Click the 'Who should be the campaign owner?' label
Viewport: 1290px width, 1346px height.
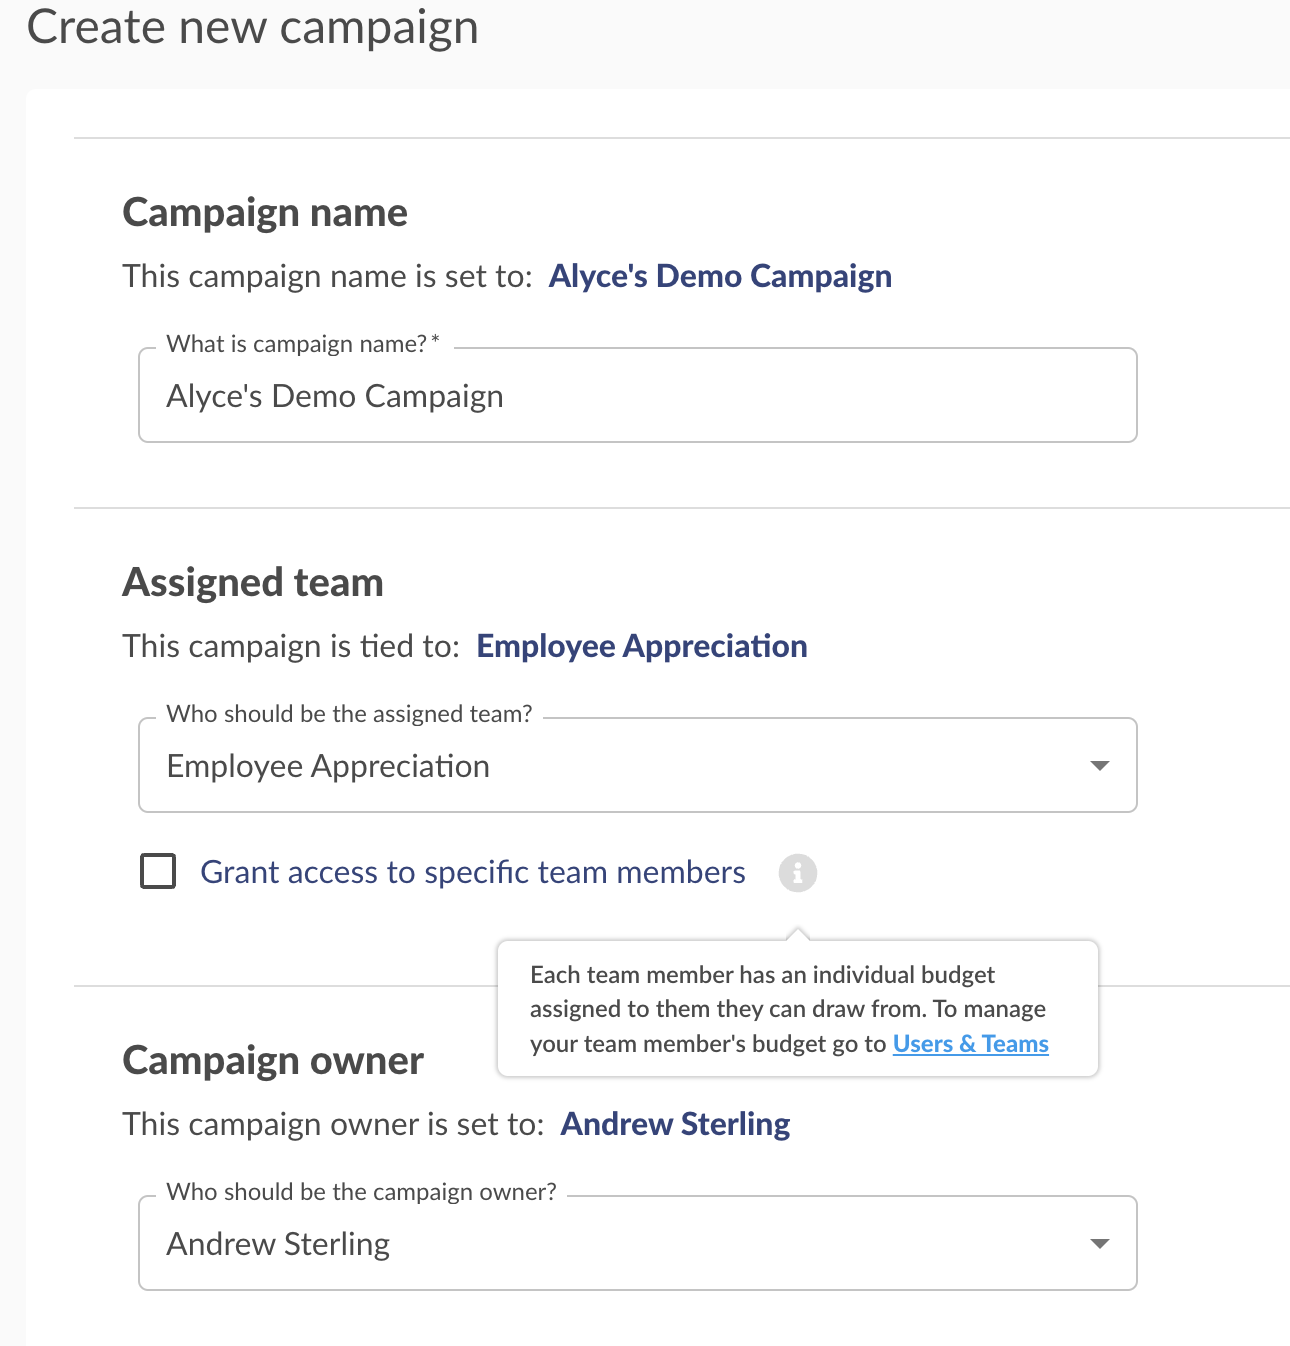361,1192
